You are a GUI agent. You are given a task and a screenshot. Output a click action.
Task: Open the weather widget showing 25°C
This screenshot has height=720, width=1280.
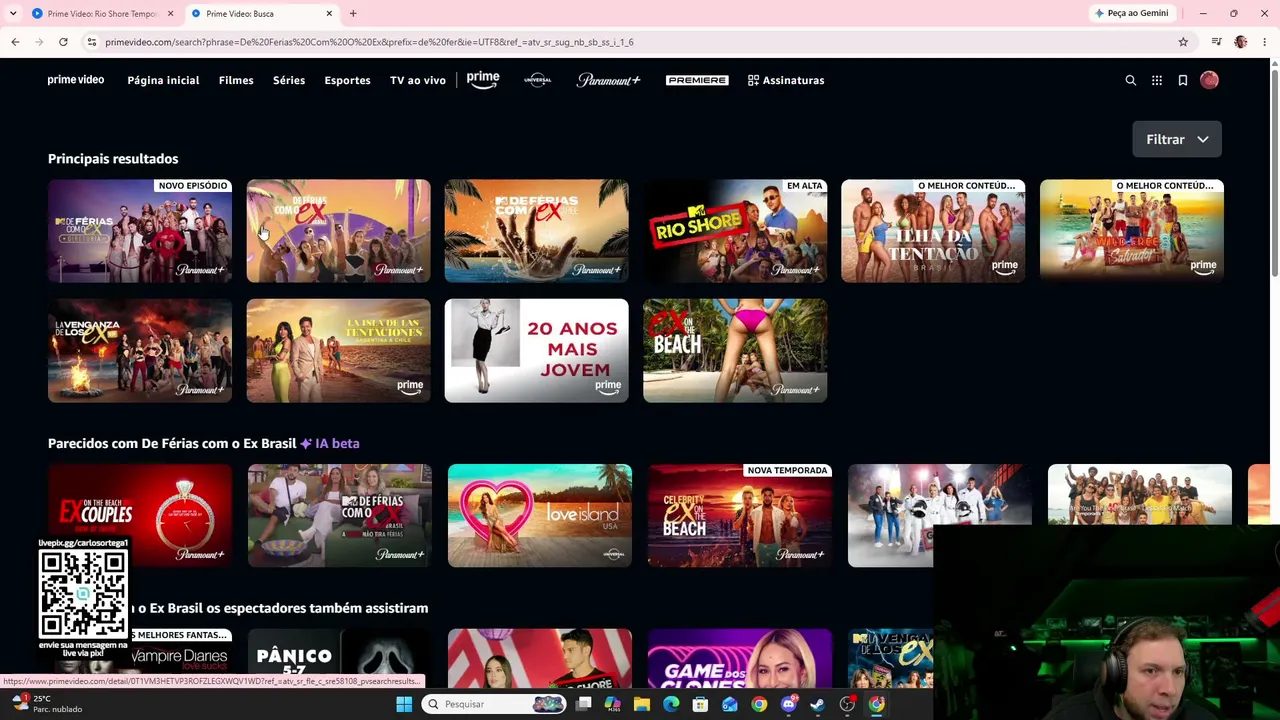click(45, 704)
